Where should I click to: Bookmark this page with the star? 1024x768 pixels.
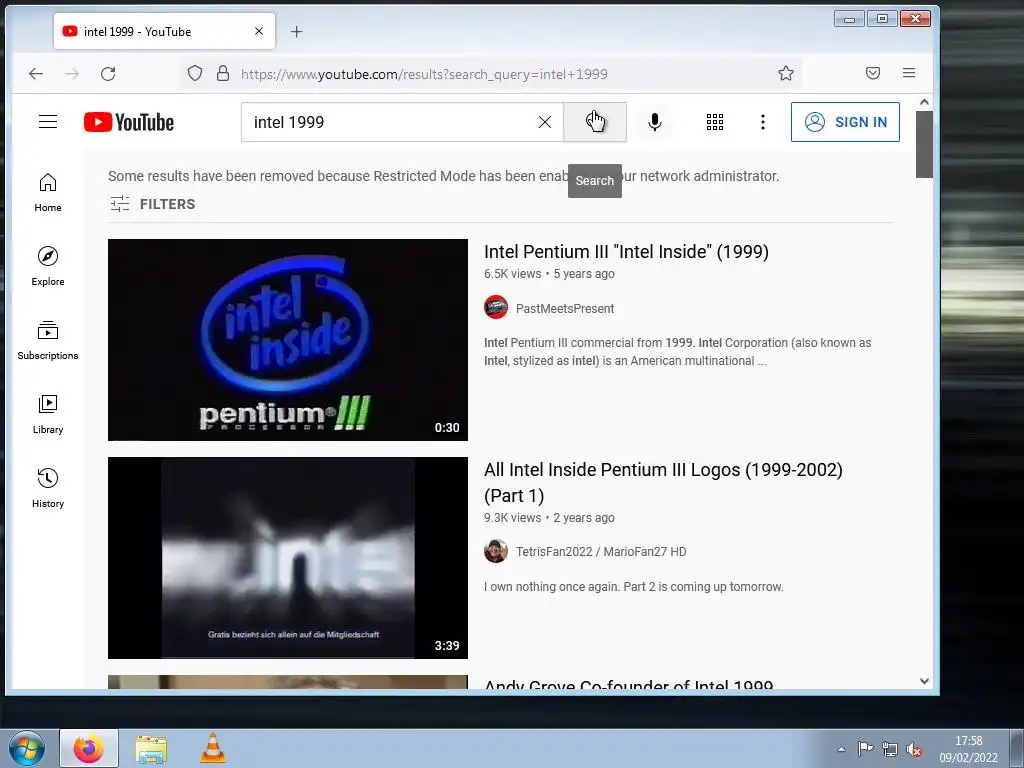coord(786,73)
